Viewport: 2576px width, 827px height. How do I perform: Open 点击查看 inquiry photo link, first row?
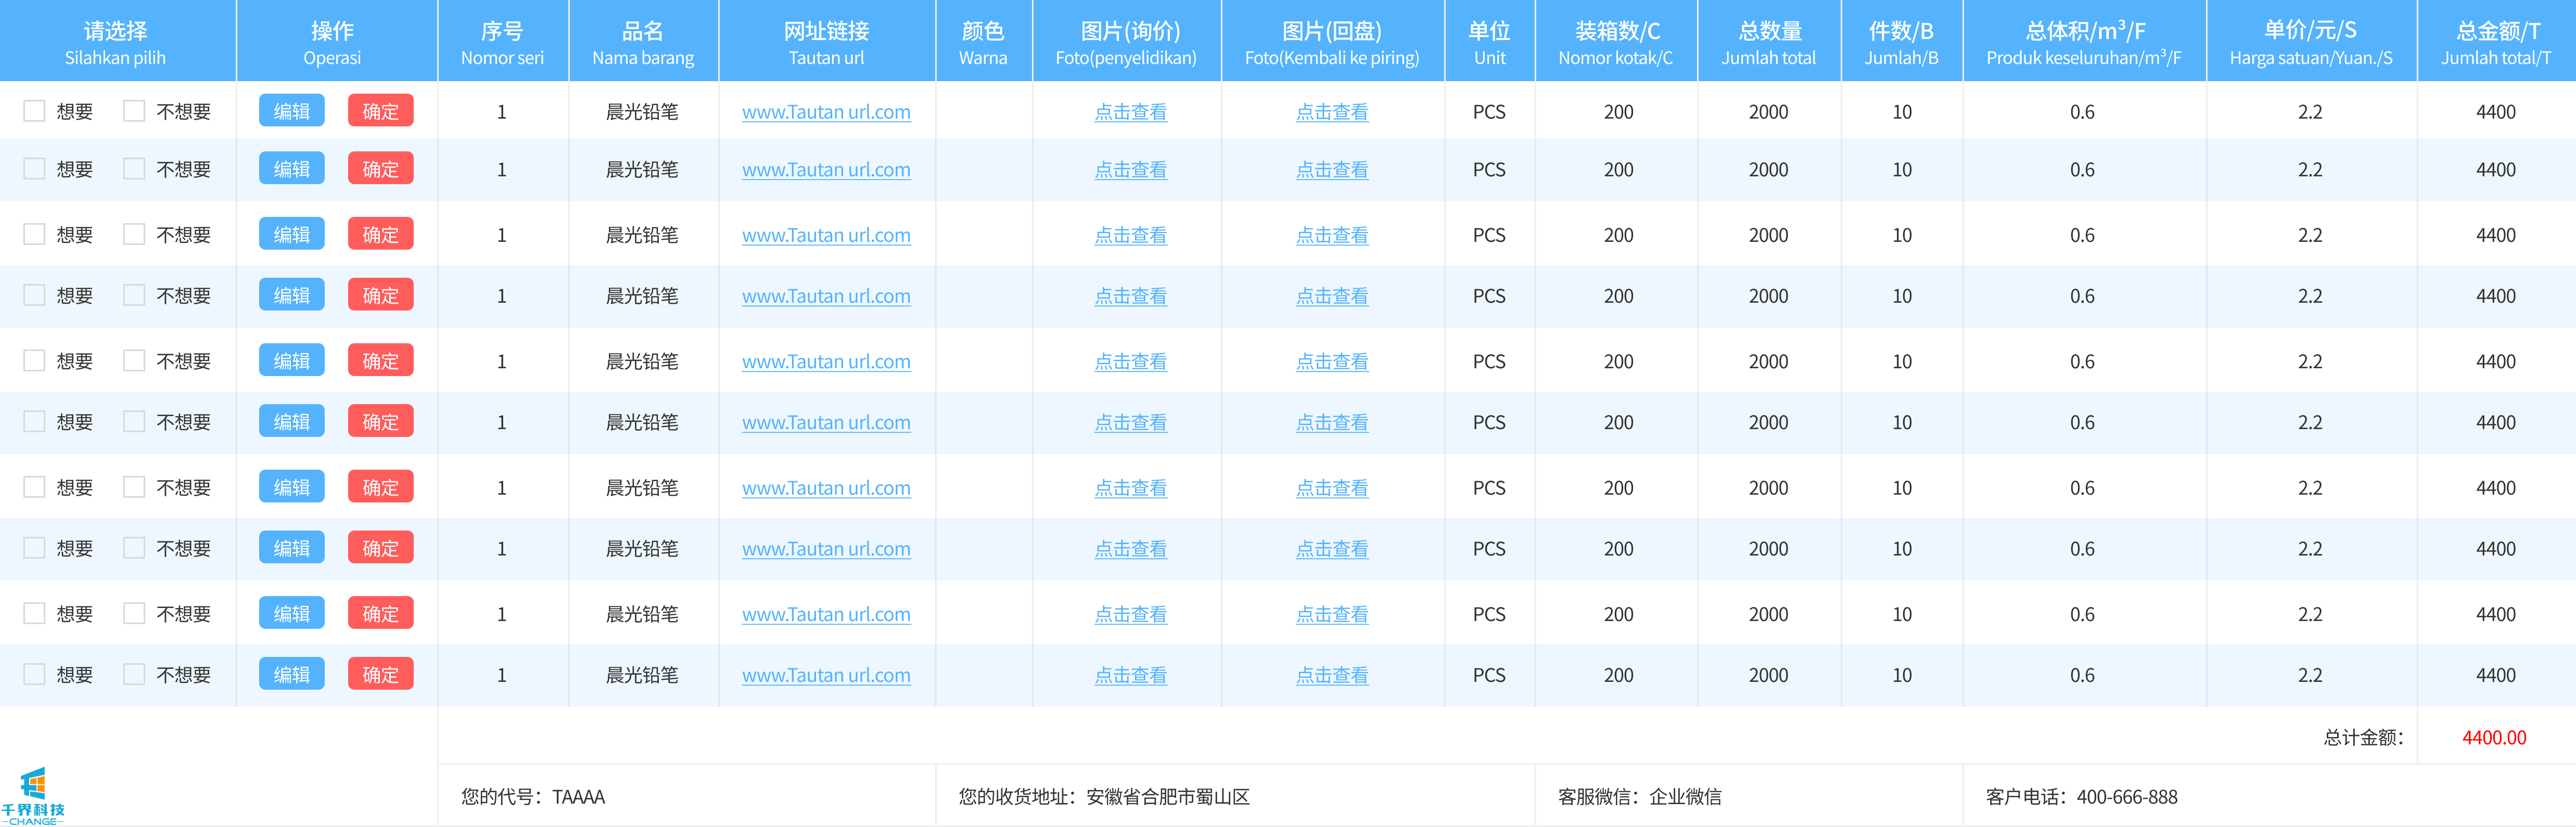(1130, 112)
